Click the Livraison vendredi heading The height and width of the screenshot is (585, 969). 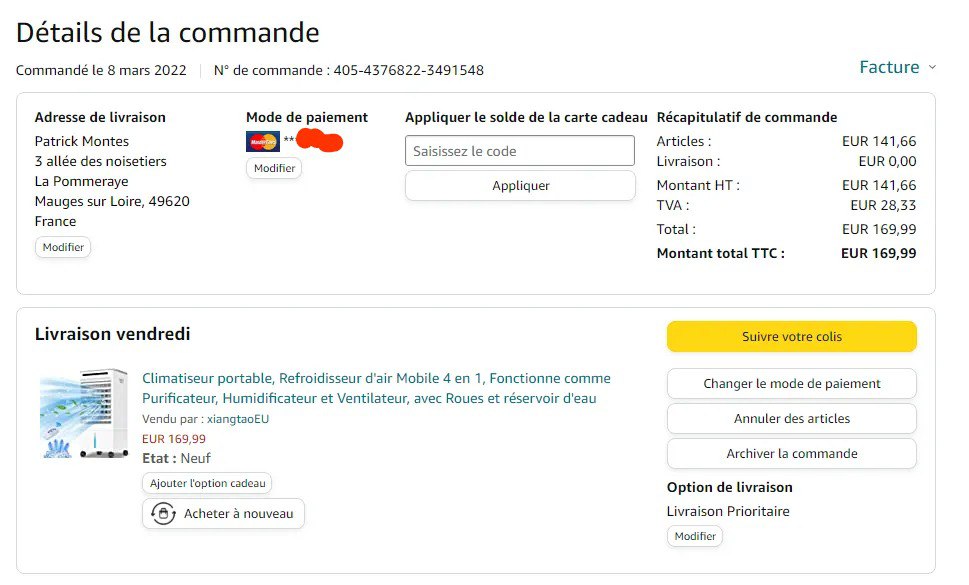pyautogui.click(x=112, y=334)
